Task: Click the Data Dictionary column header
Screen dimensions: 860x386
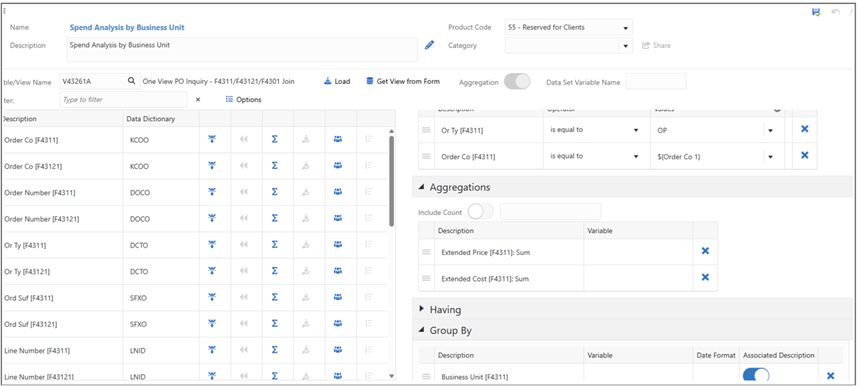Action: [151, 118]
